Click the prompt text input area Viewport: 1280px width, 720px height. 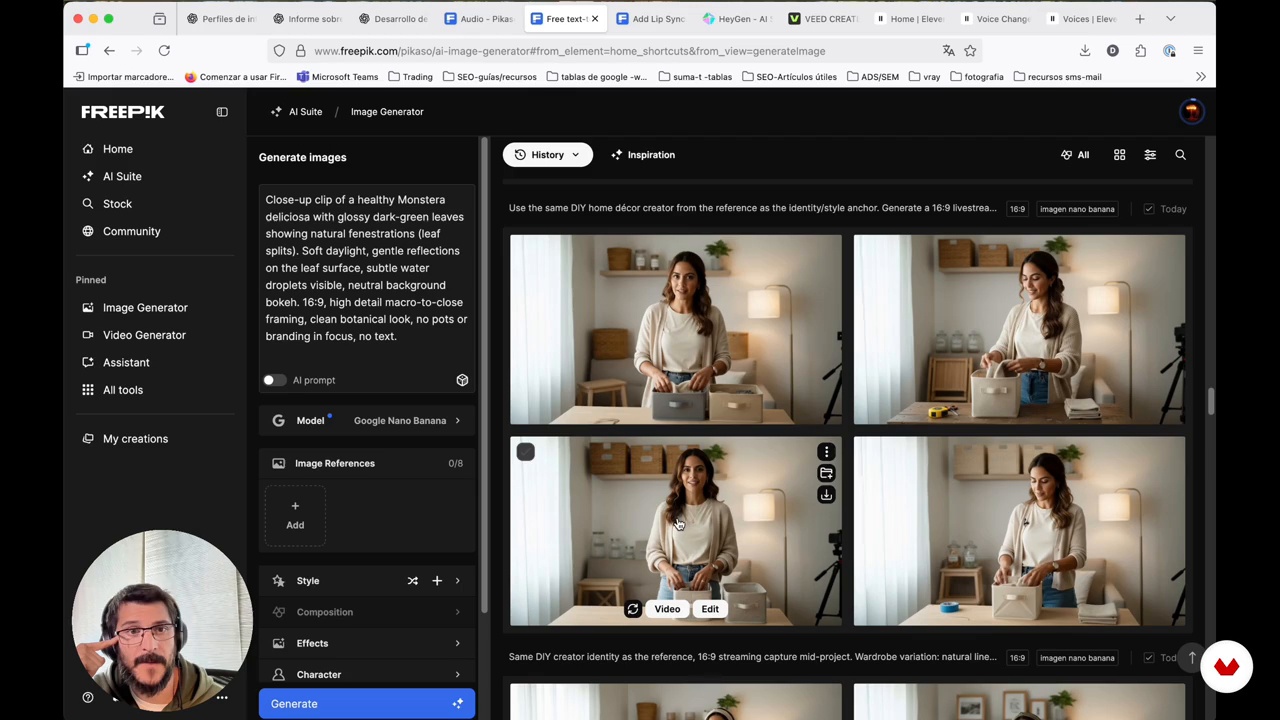coord(366,268)
